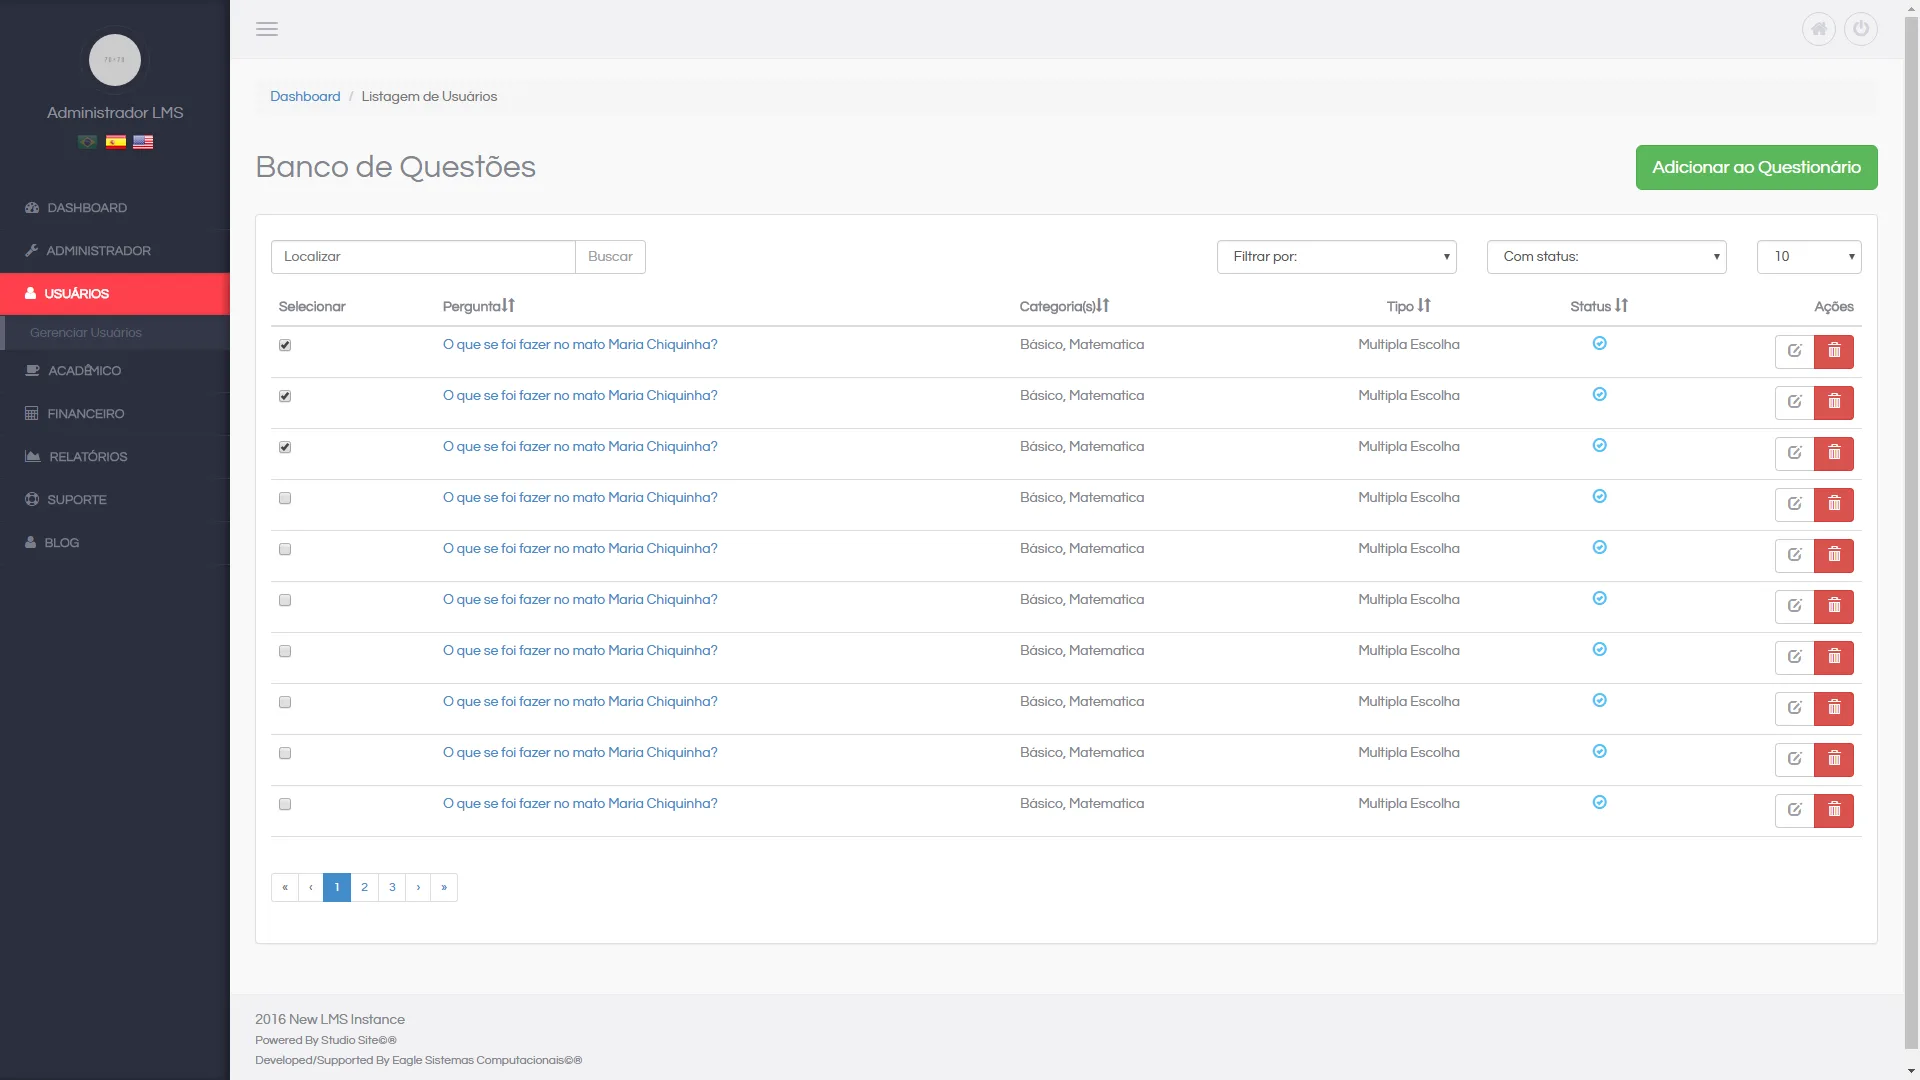Edit the sixth question row

1795,607
